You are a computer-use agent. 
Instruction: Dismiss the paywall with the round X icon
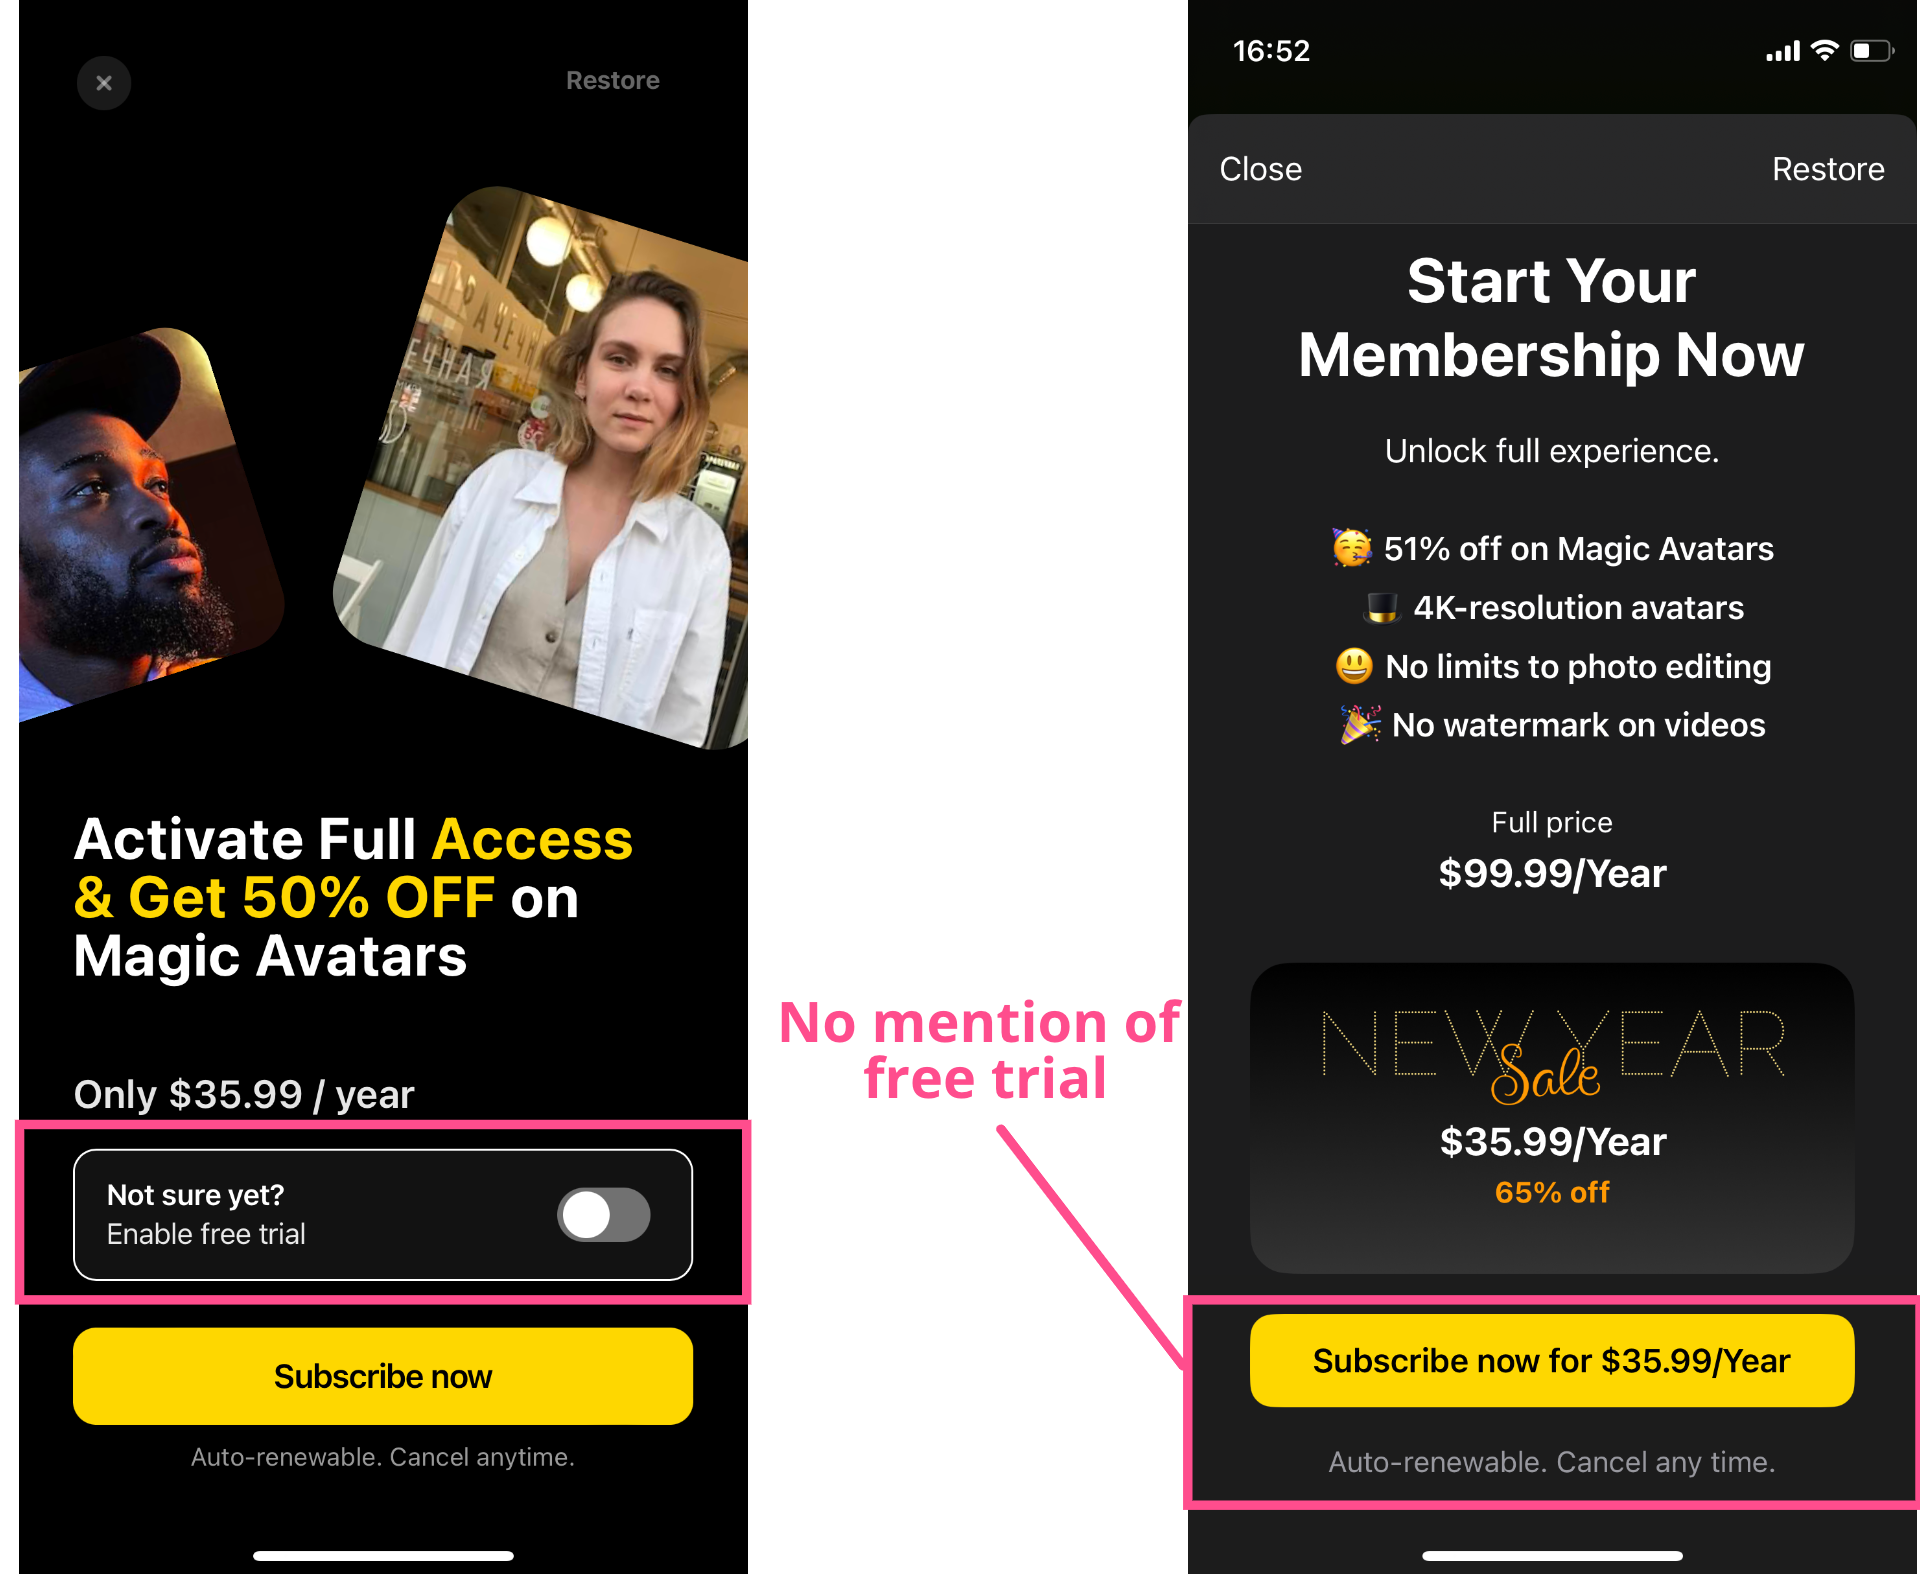(x=104, y=83)
